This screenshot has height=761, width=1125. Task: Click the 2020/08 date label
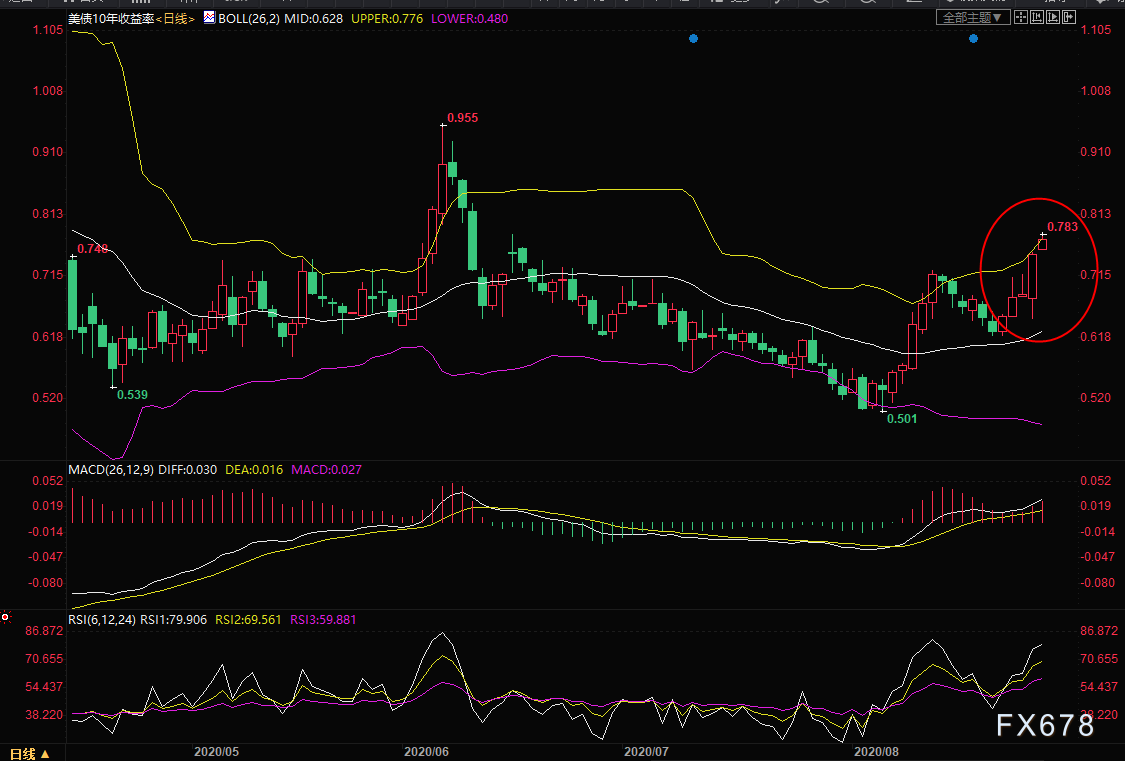tap(878, 752)
